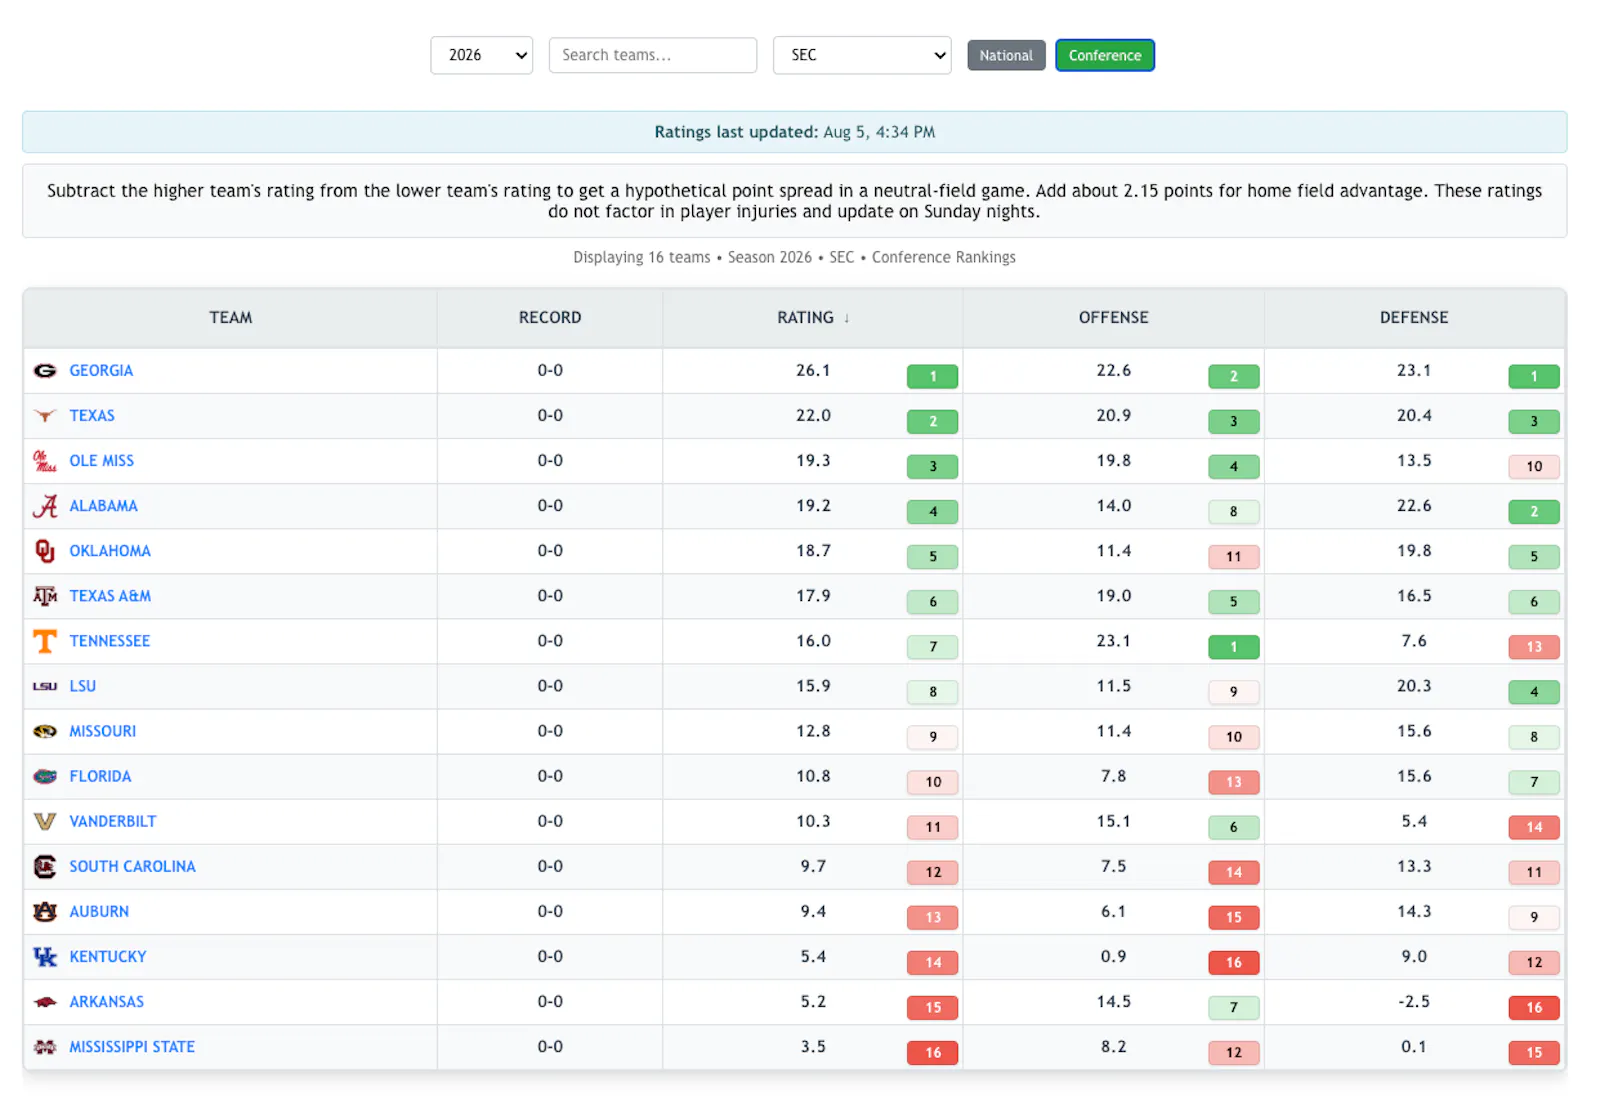Image resolution: width=1600 pixels, height=1100 pixels.
Task: Click Vanderbilt's offense value 15.1
Action: (x=1114, y=821)
